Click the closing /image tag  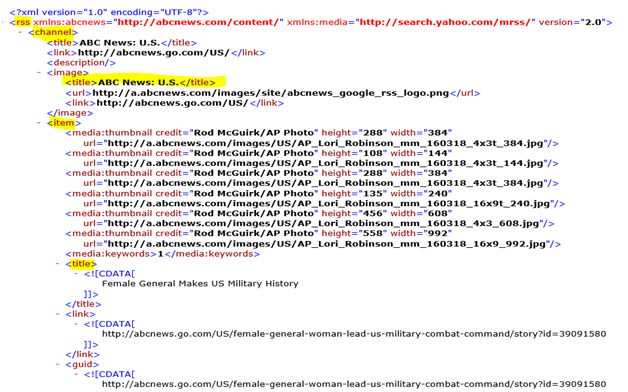coord(70,113)
